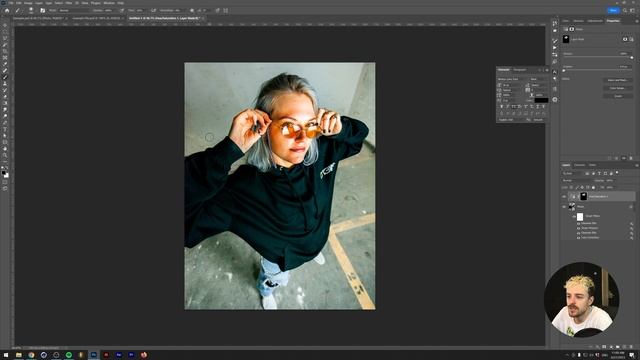640x360 pixels.
Task: Switch to the Swatches tab
Action: pyautogui.click(x=578, y=21)
